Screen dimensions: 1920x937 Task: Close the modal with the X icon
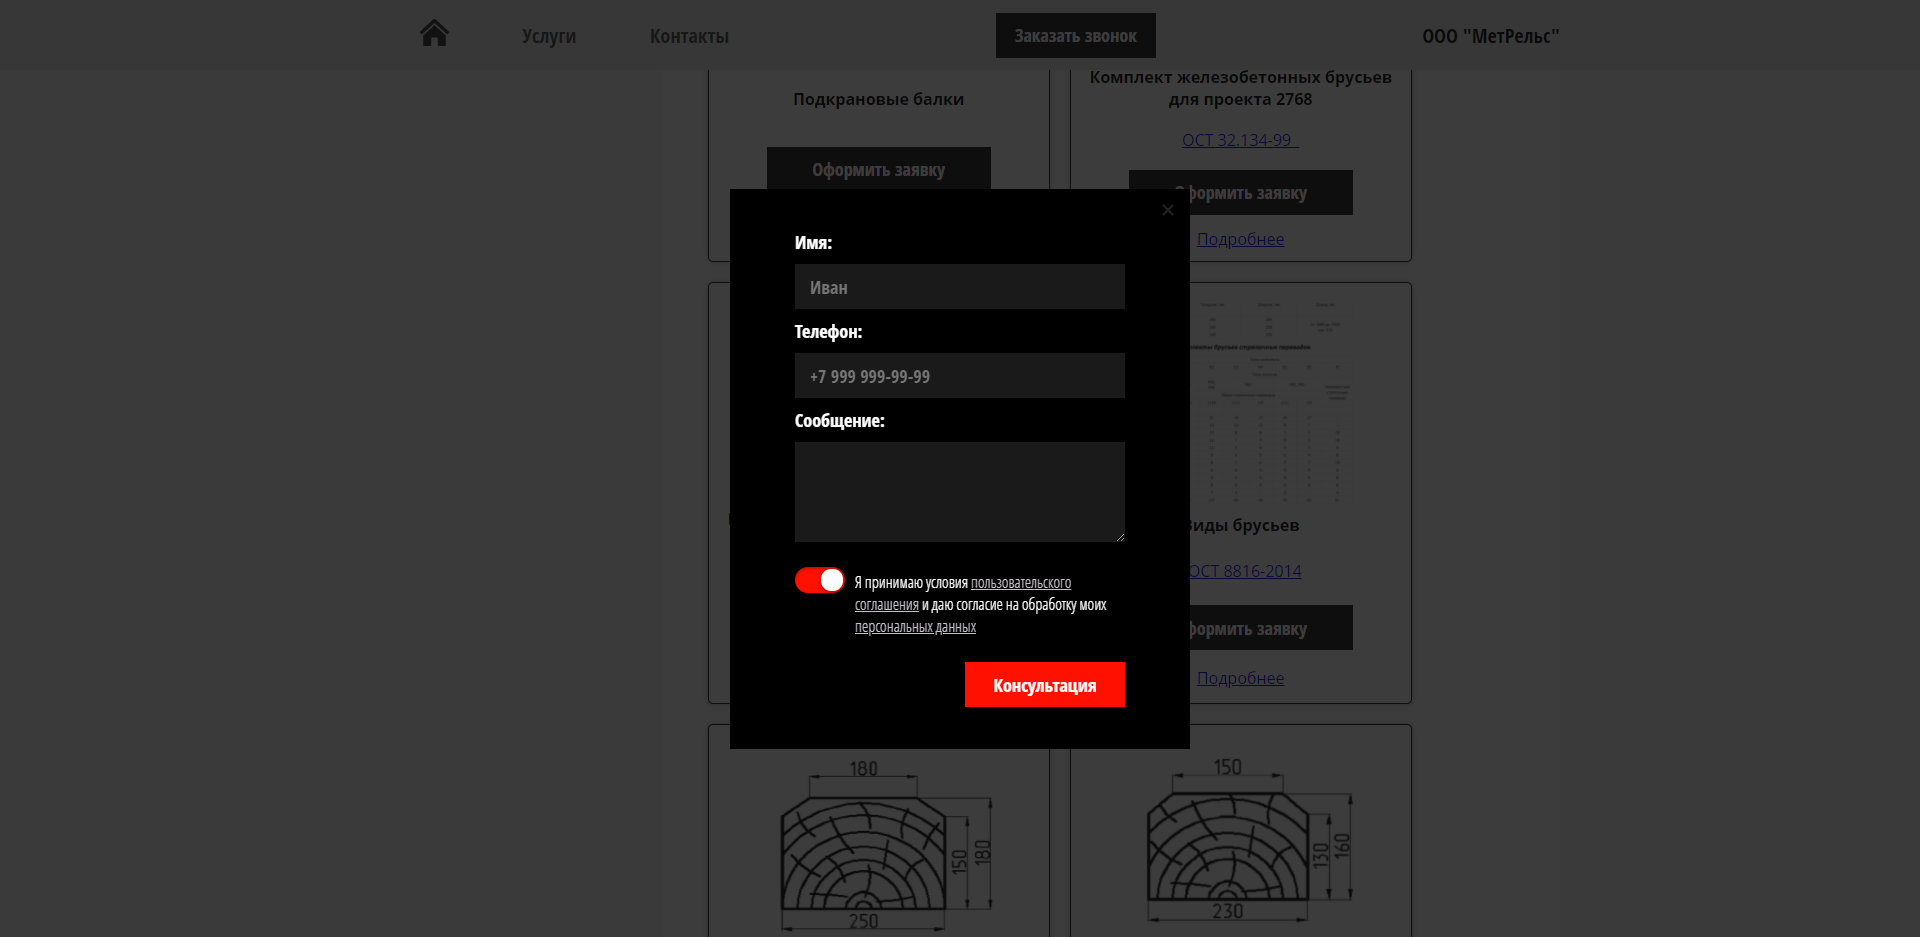point(1167,210)
